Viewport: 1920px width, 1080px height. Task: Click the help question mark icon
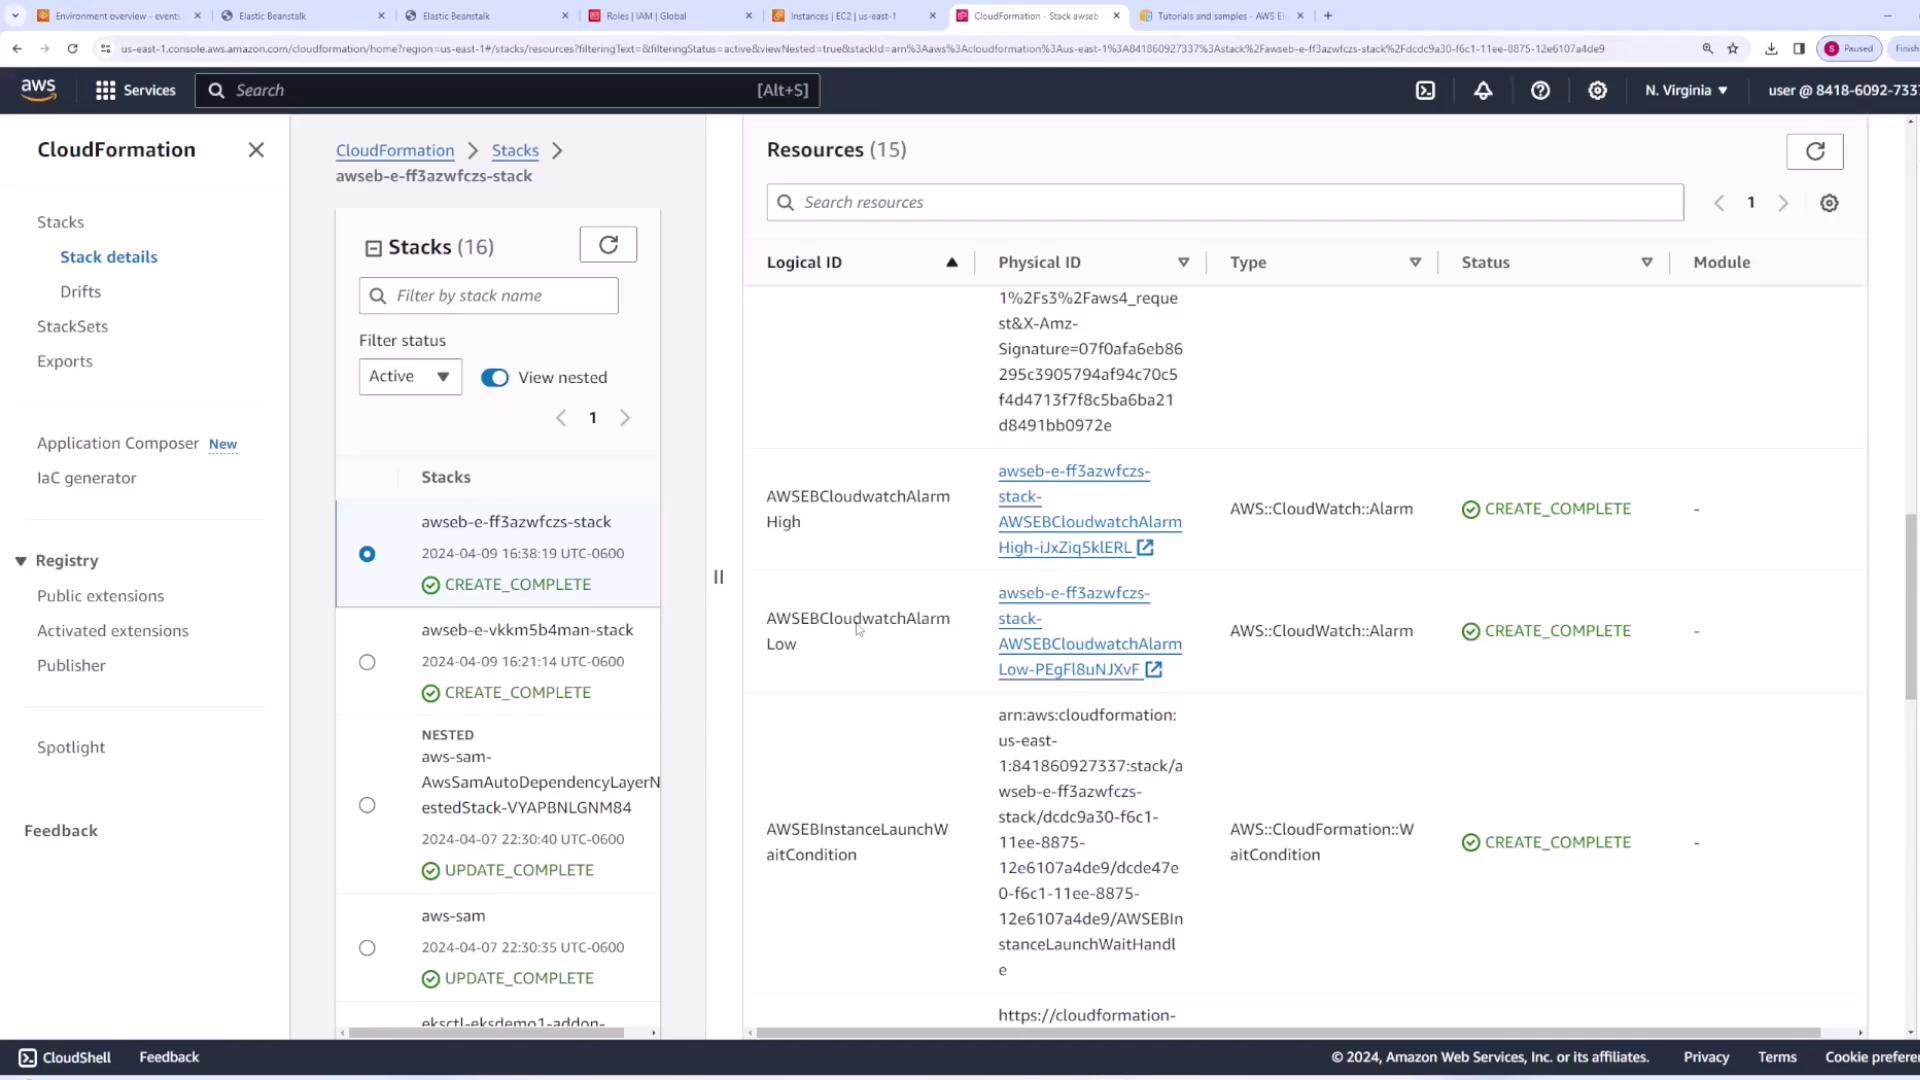click(1540, 90)
